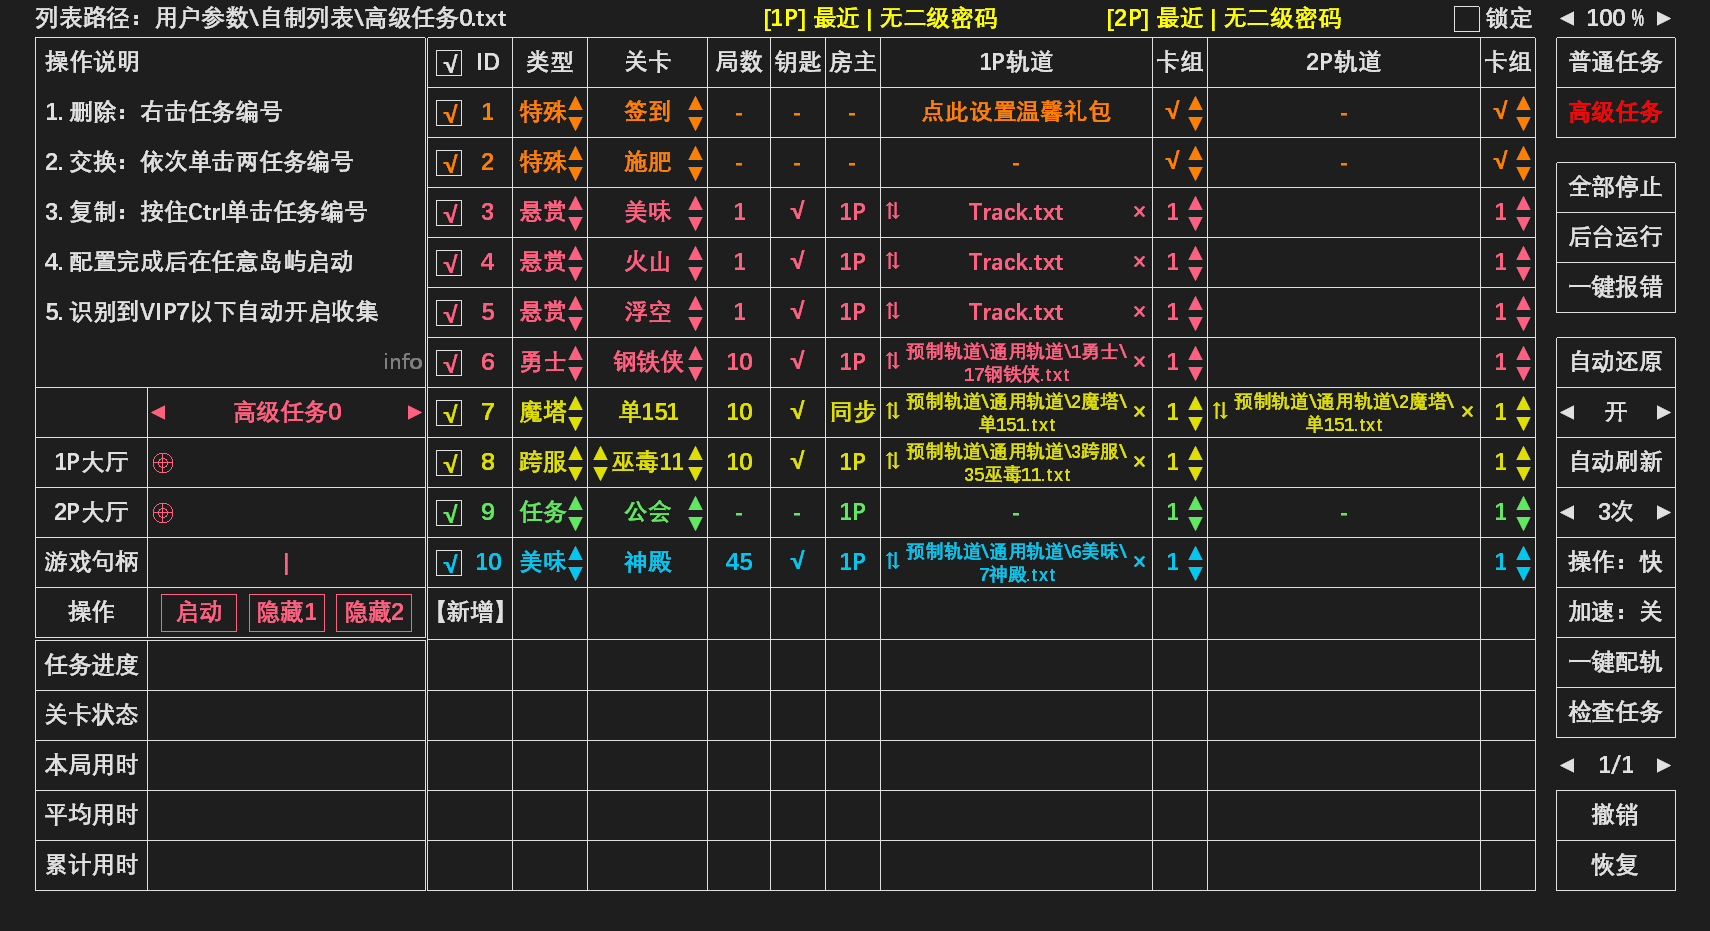Toggle the select-all checkbox beside ID header
Screen dimensions: 1710x931
click(450, 63)
